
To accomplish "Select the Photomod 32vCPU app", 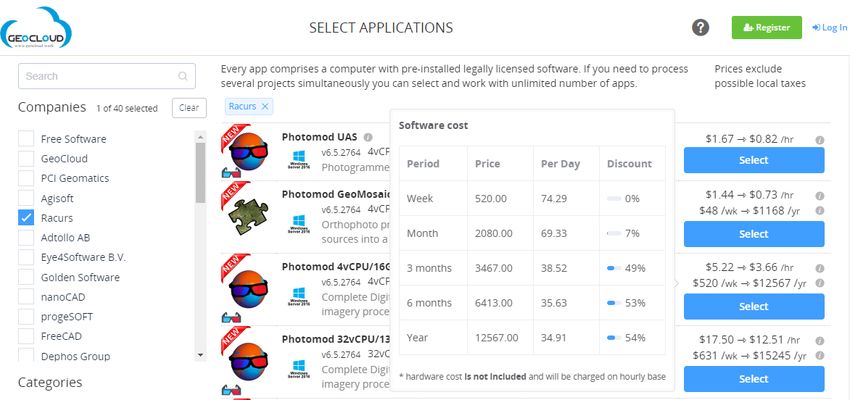I will point(754,379).
